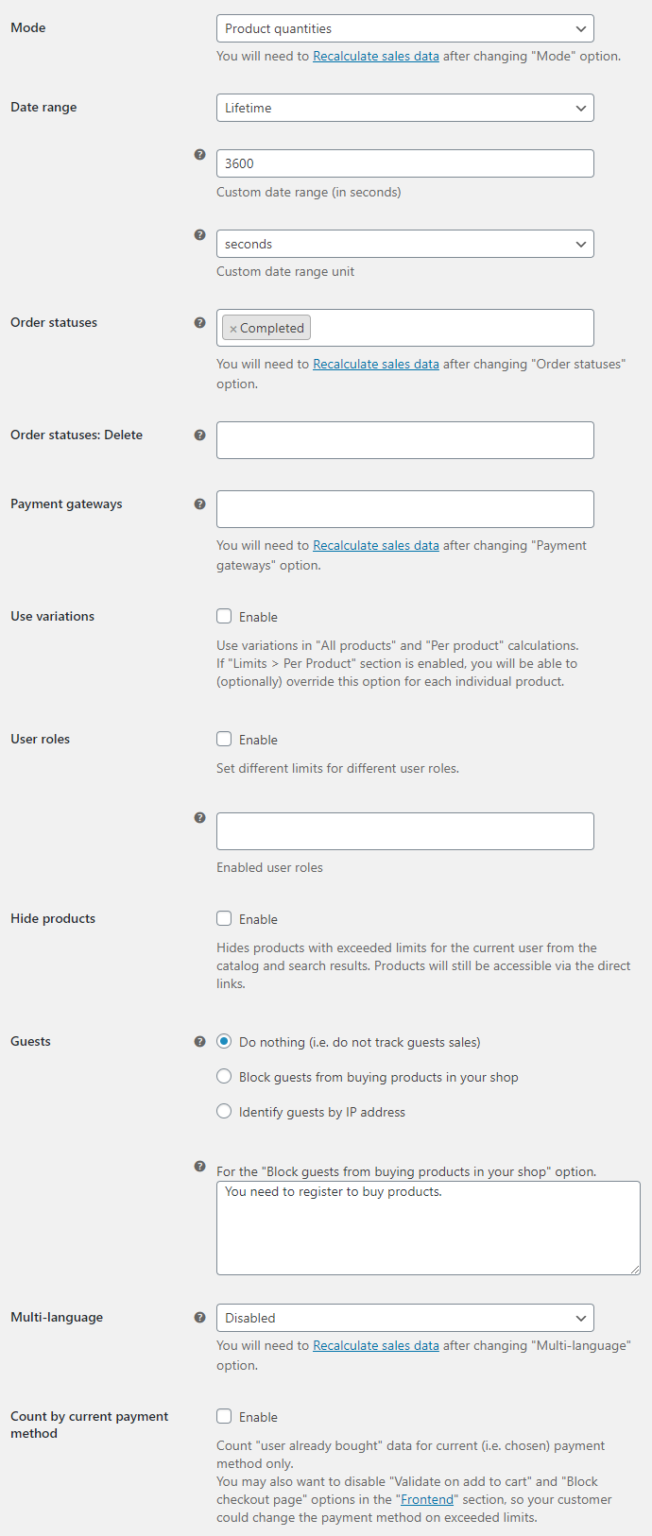The height and width of the screenshot is (1536, 652).
Task: Enable Count by current payment method
Action: pyautogui.click(x=222, y=1416)
